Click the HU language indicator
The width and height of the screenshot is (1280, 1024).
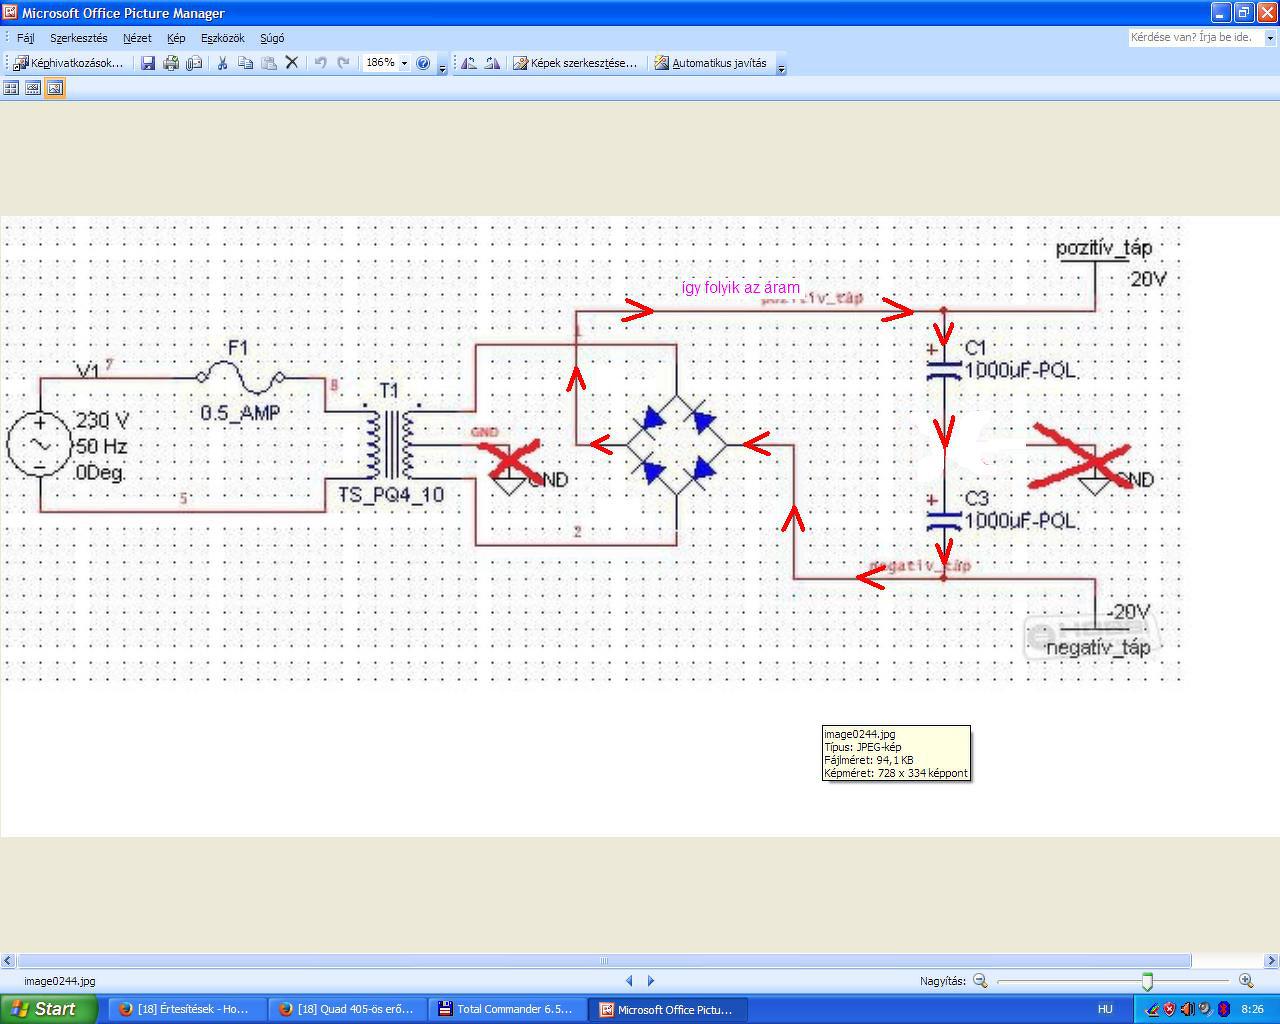pyautogui.click(x=1105, y=1009)
